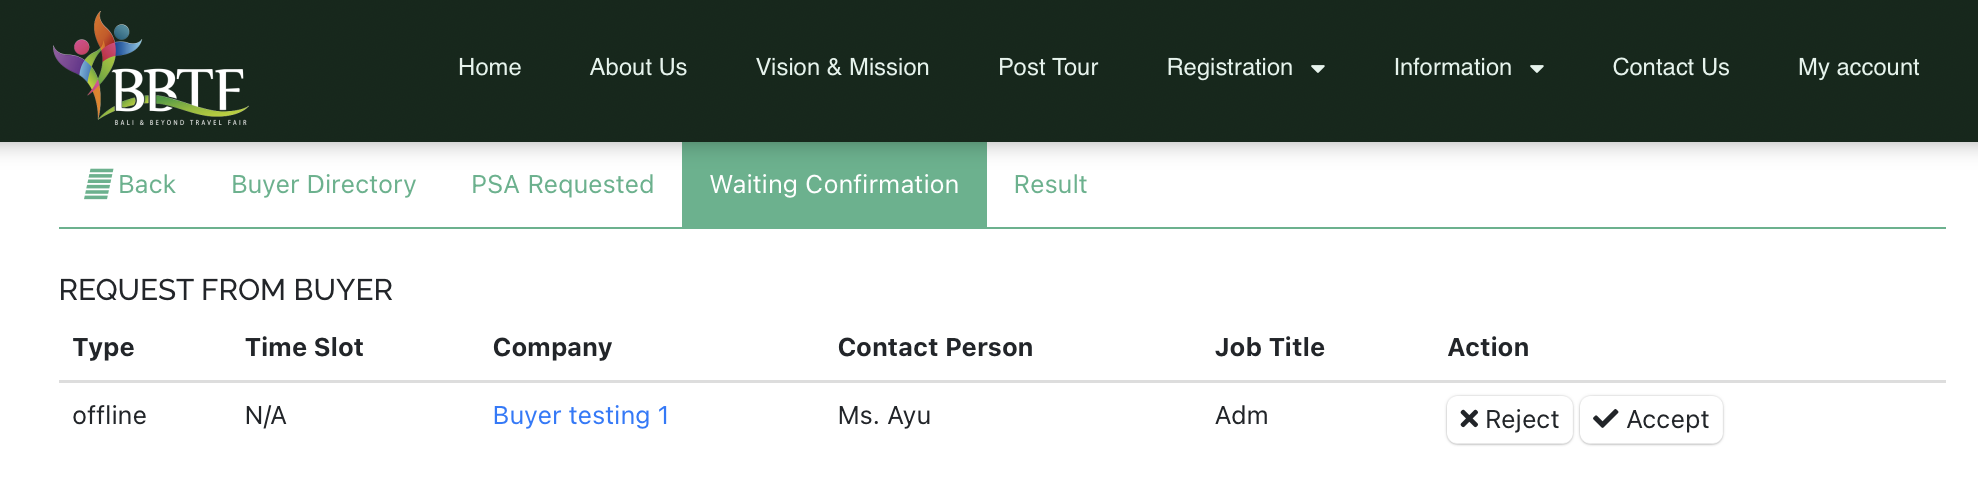Expand the Information dropdown arrow
This screenshot has width=1978, height=488.
(x=1537, y=69)
